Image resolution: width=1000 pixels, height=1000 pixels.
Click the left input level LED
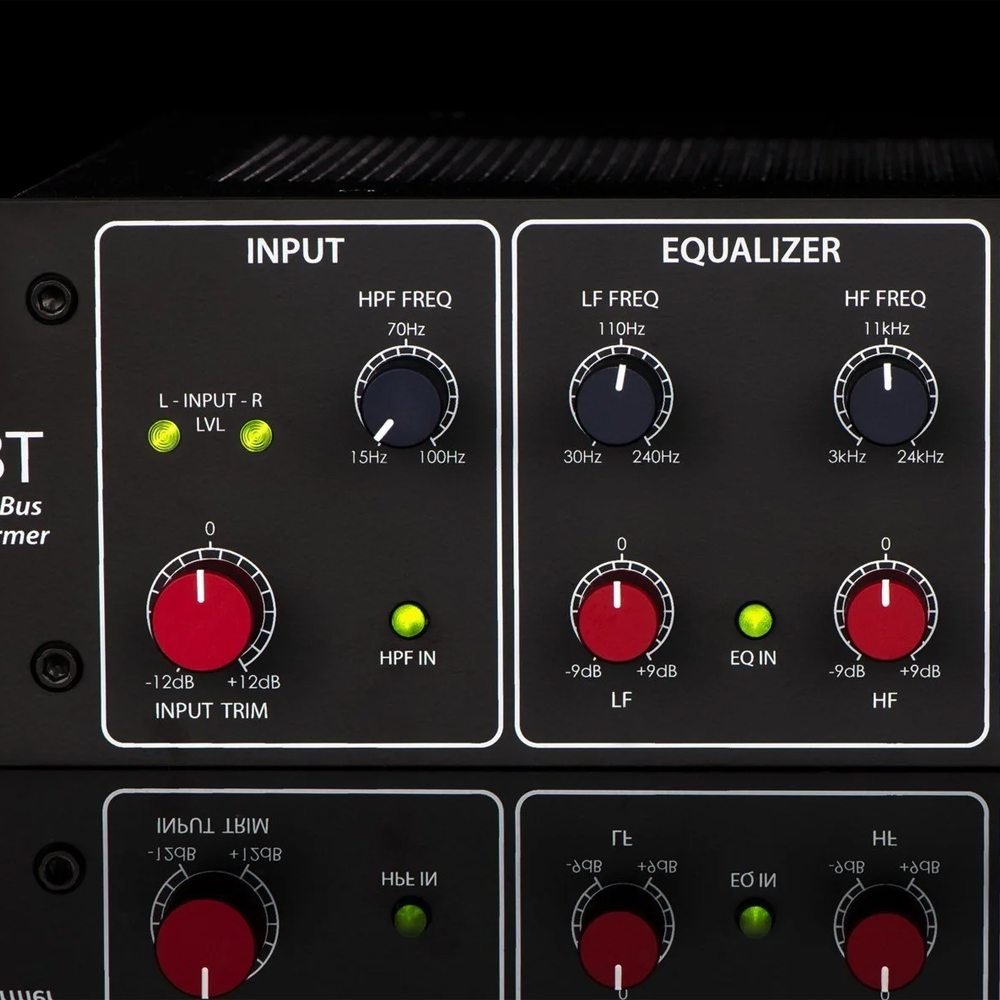pyautogui.click(x=163, y=436)
